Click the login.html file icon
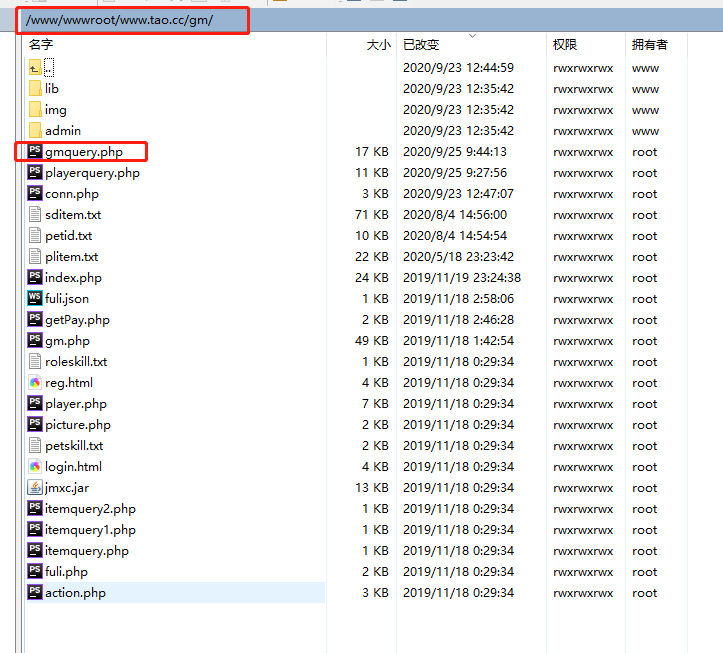The width and height of the screenshot is (723, 653). pos(35,467)
